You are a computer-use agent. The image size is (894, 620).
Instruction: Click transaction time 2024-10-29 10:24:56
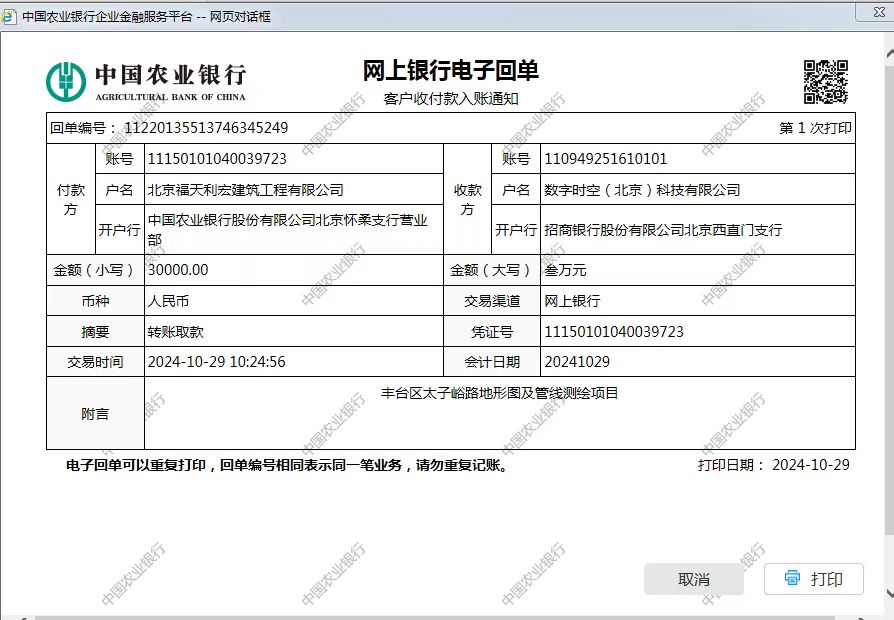click(x=216, y=362)
